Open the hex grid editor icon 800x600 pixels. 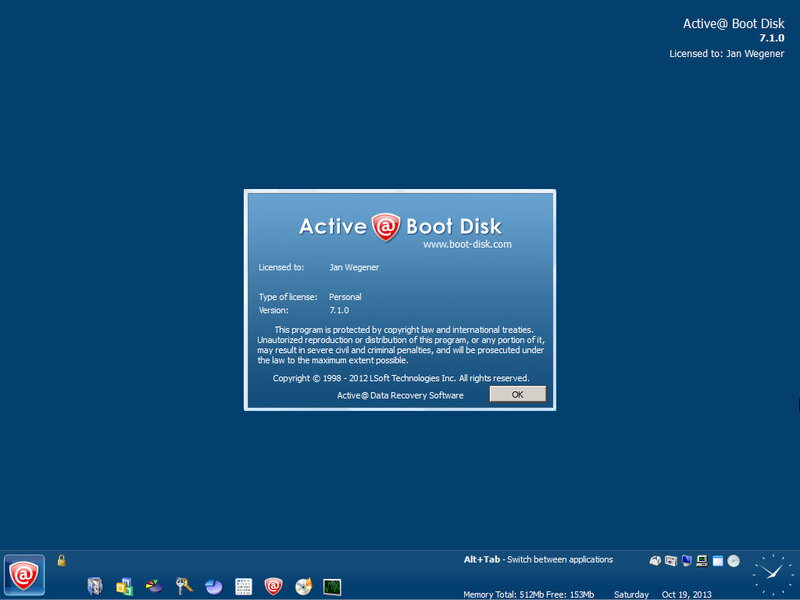(243, 587)
